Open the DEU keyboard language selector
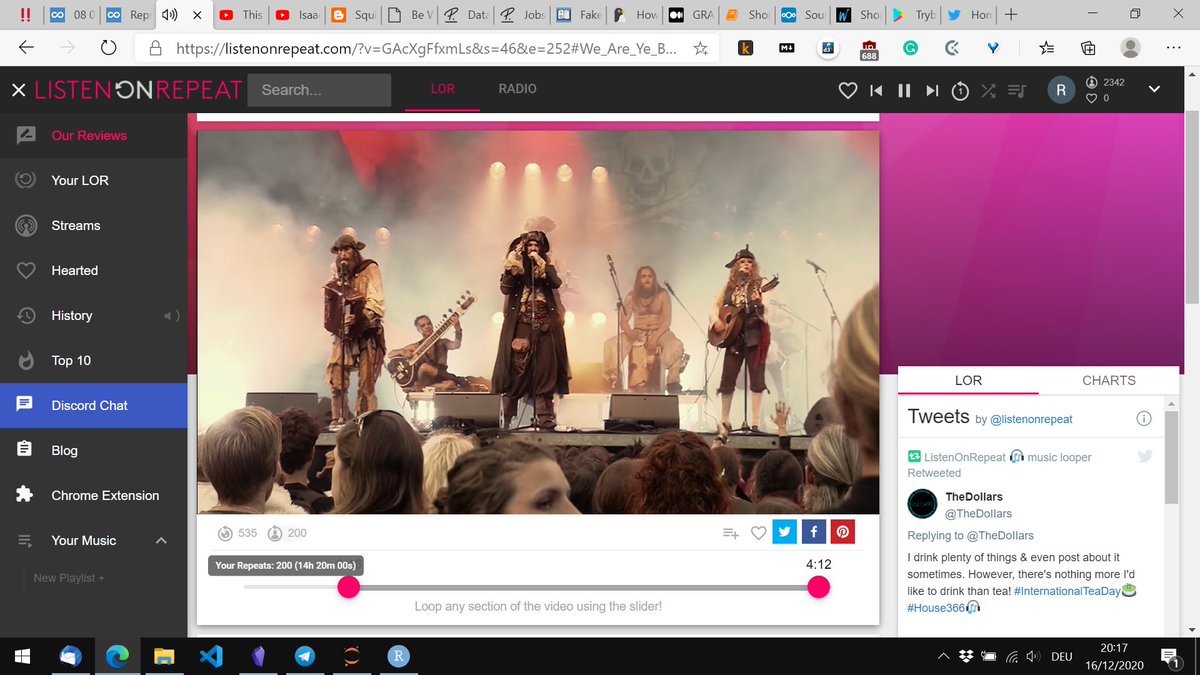 coord(1060,656)
